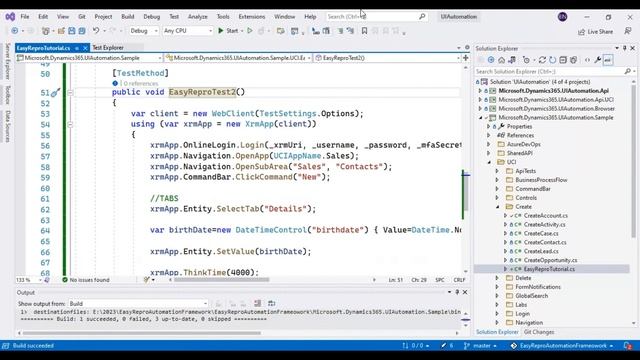Viewport: 640px width, 360px height.
Task: Open the Analyze menu
Action: tap(198, 17)
